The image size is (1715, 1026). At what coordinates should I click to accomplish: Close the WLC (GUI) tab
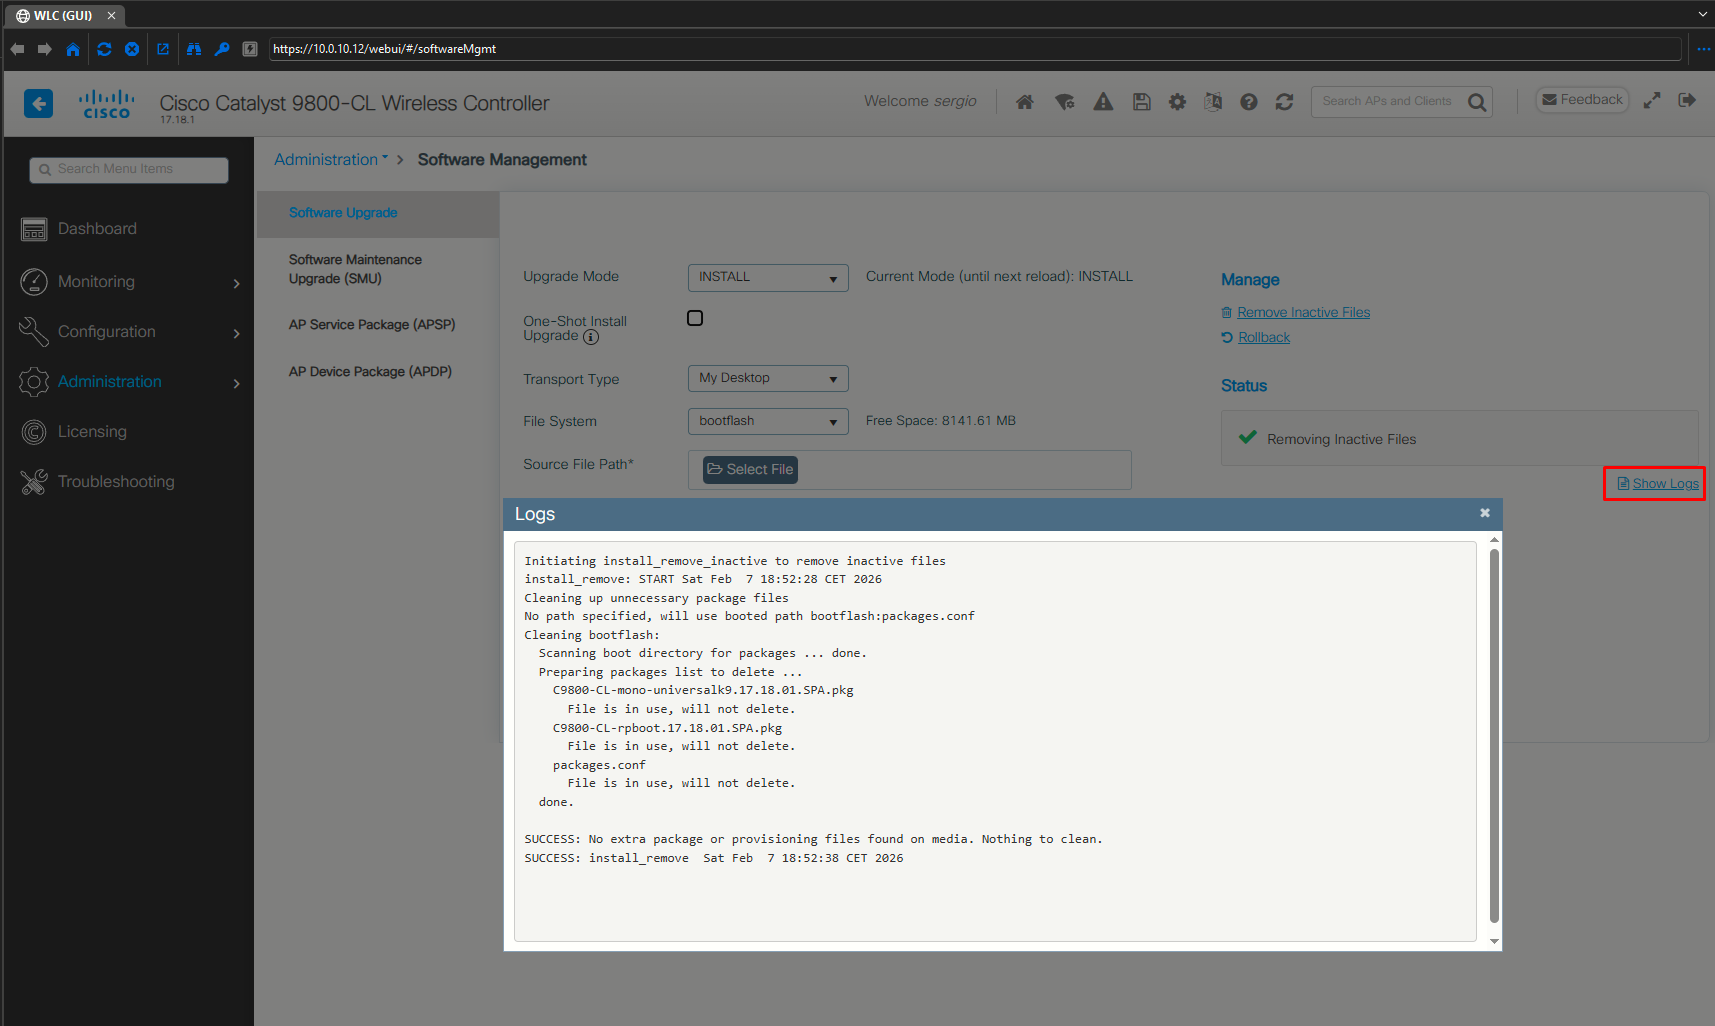[111, 15]
